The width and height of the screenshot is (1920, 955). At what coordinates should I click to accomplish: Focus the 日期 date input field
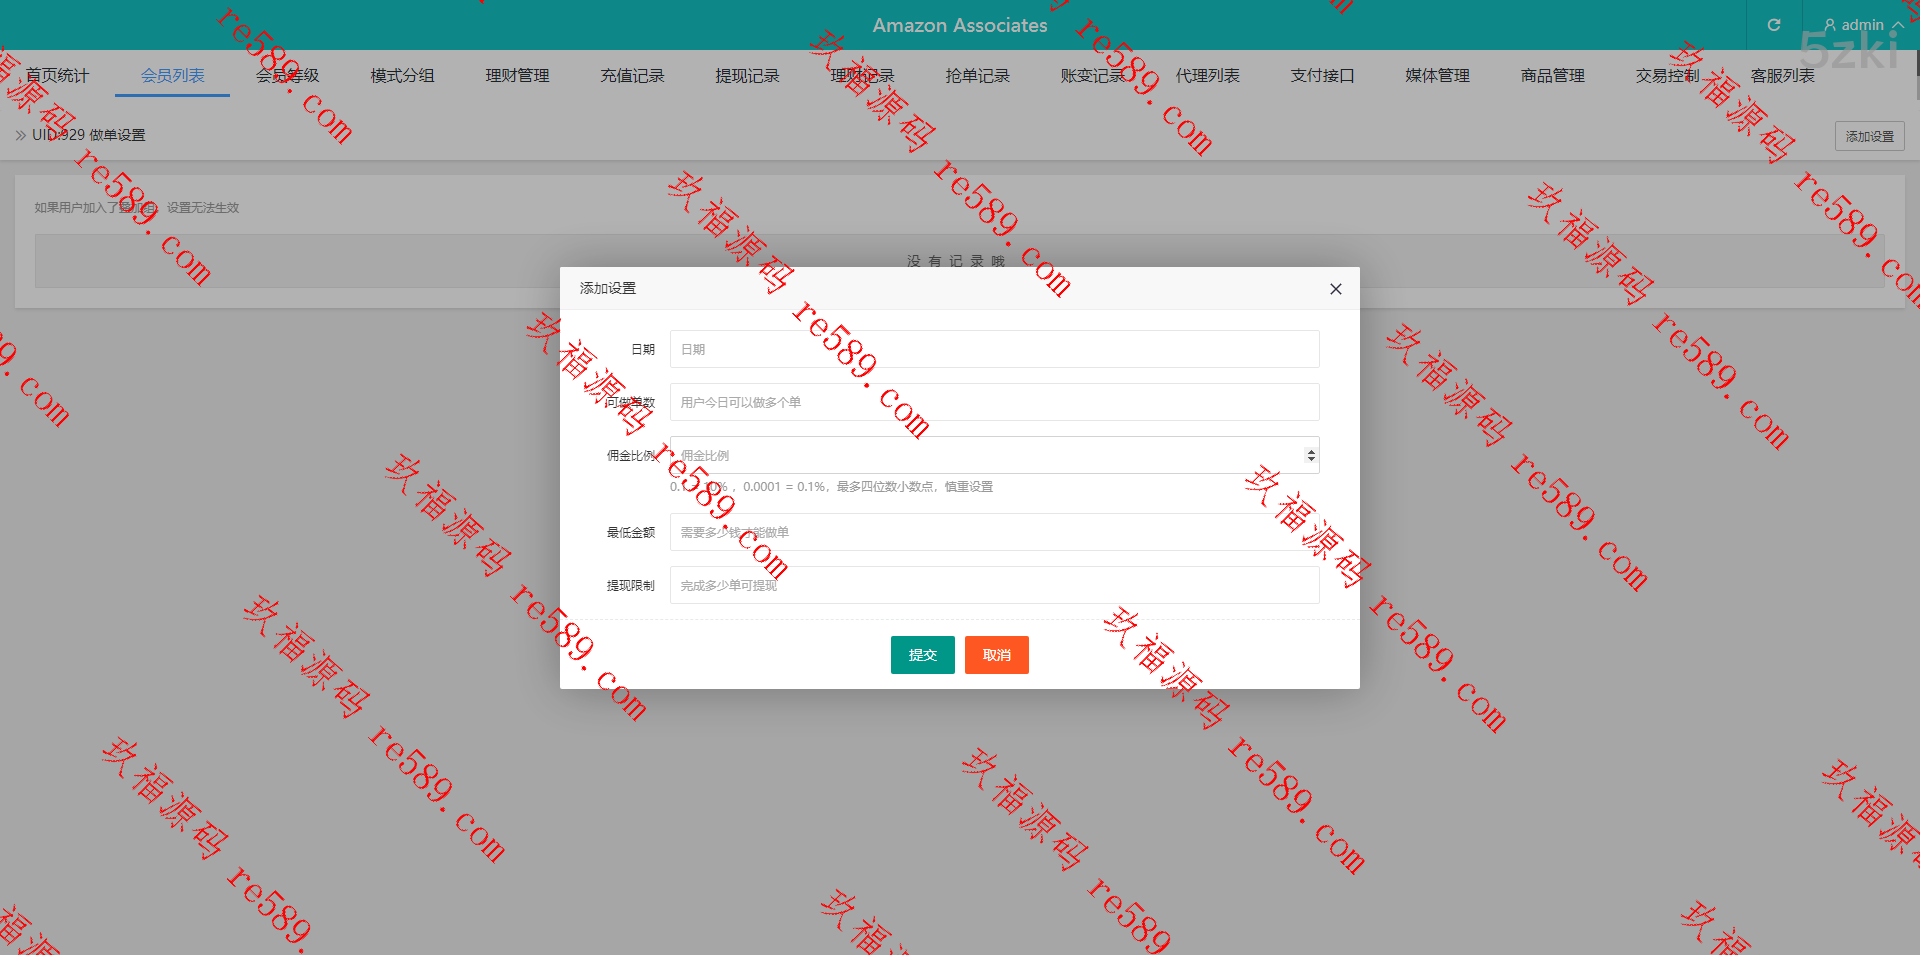[994, 349]
